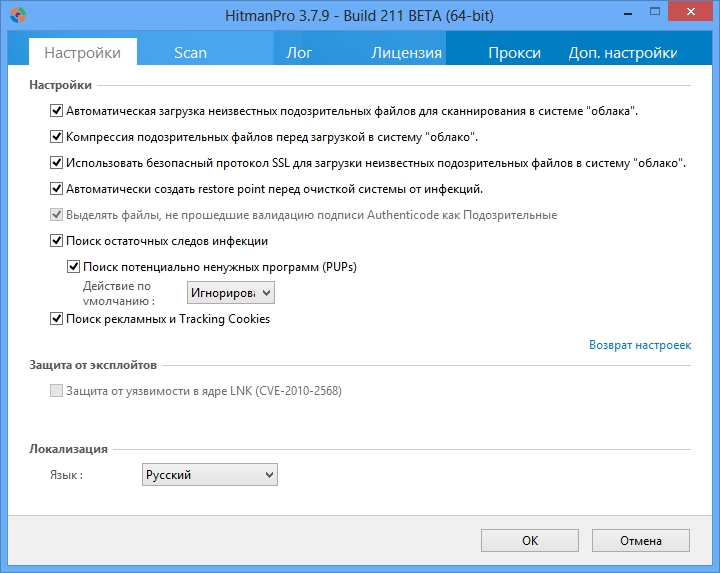Viewport: 720px width, 573px height.
Task: Click the Локализация section heading
Action: click(68, 449)
